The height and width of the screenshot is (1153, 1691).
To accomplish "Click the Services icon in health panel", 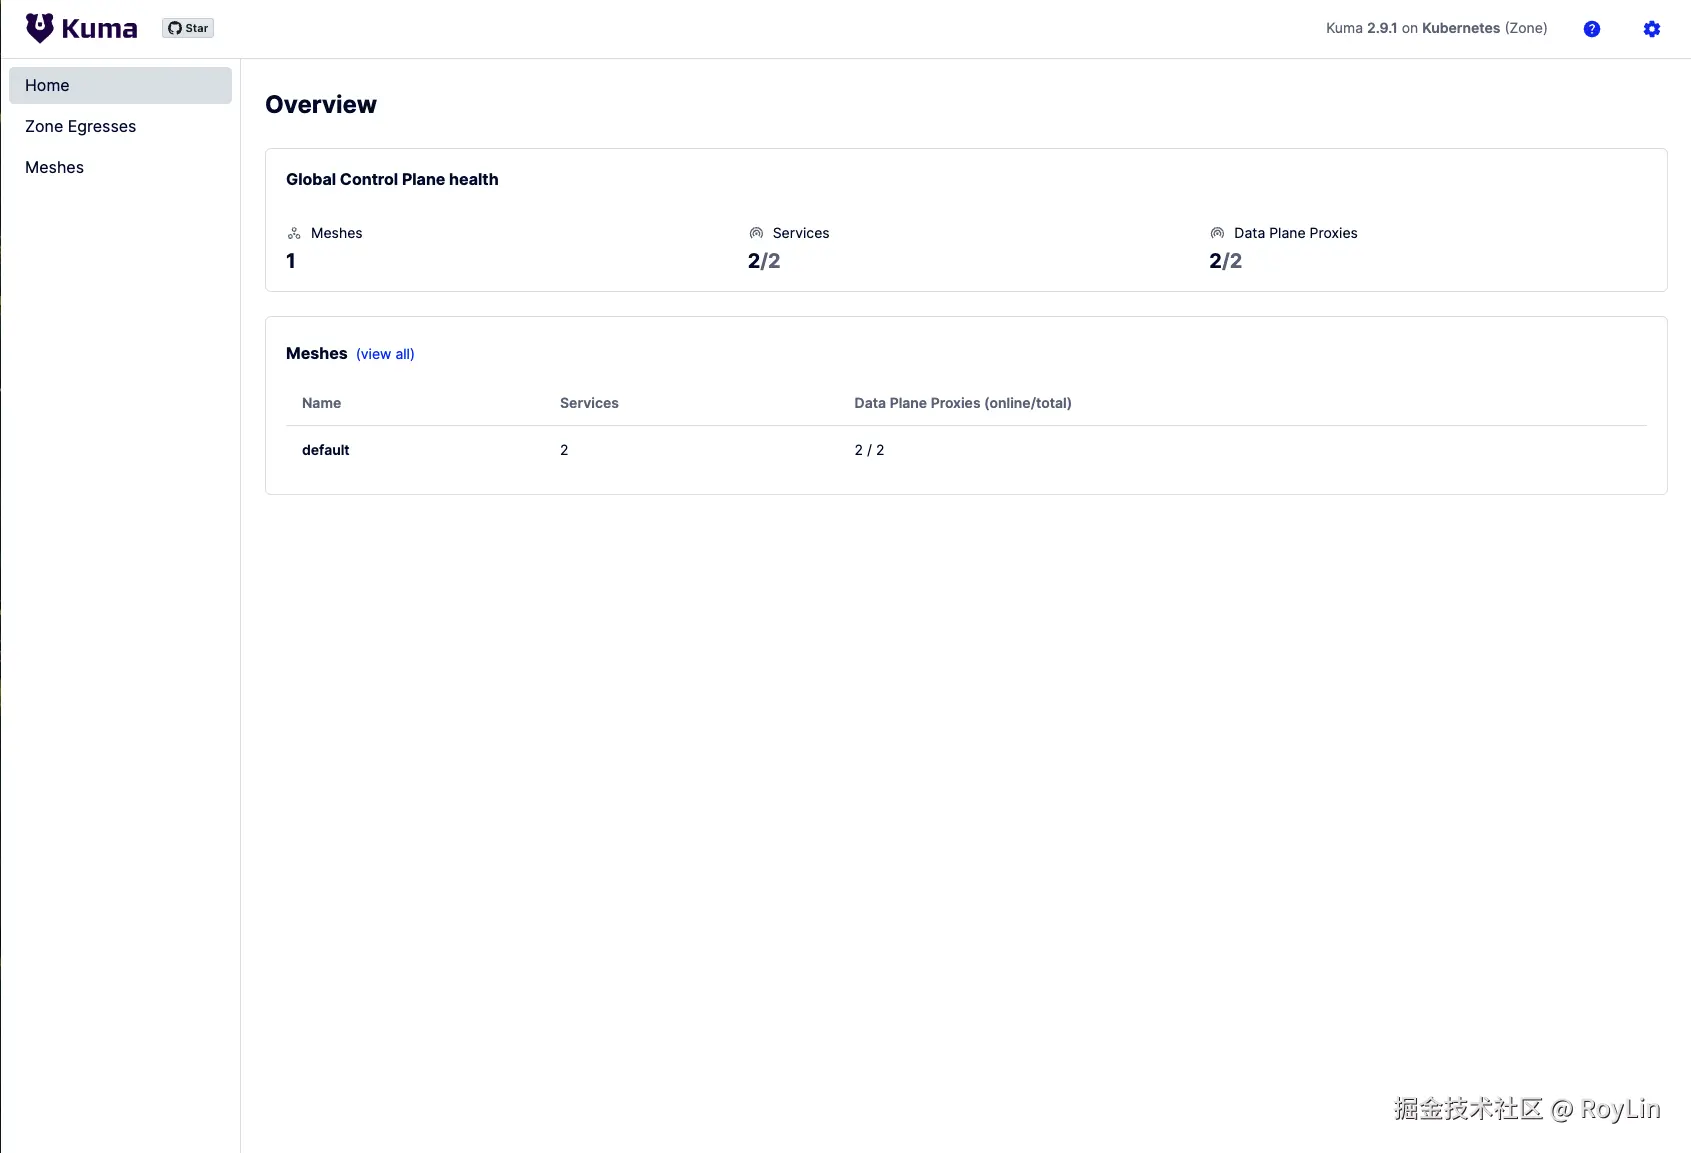I will 756,233.
